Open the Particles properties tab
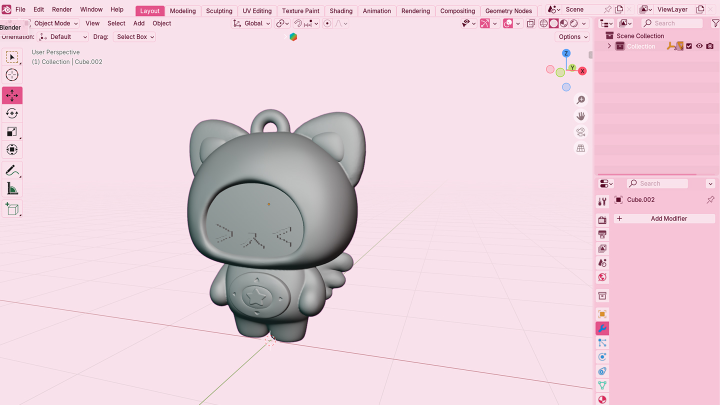 [602, 343]
